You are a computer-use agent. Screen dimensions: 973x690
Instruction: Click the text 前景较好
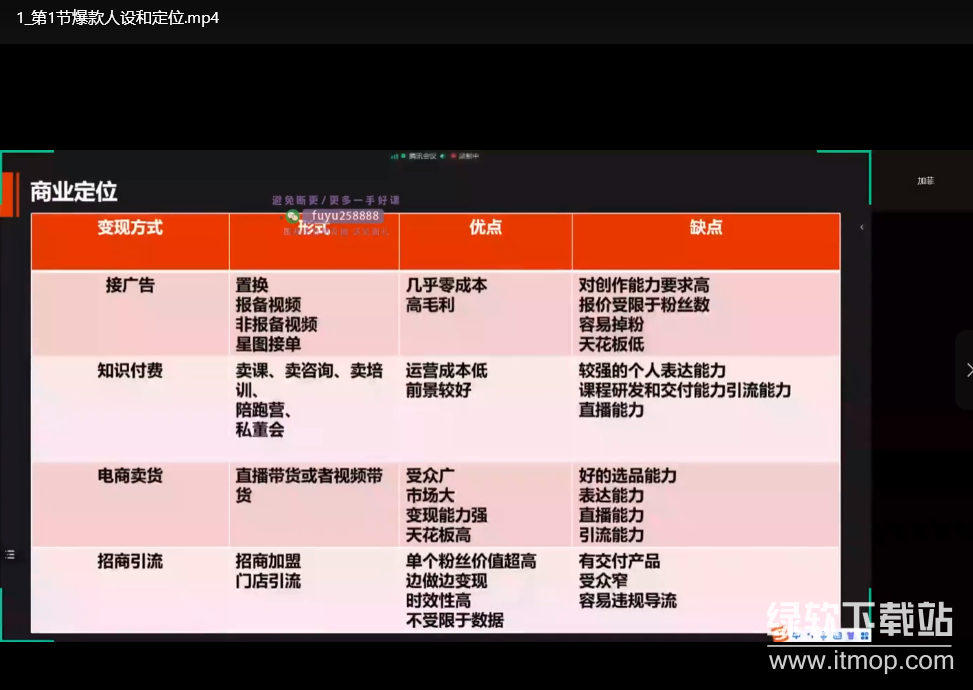point(438,390)
